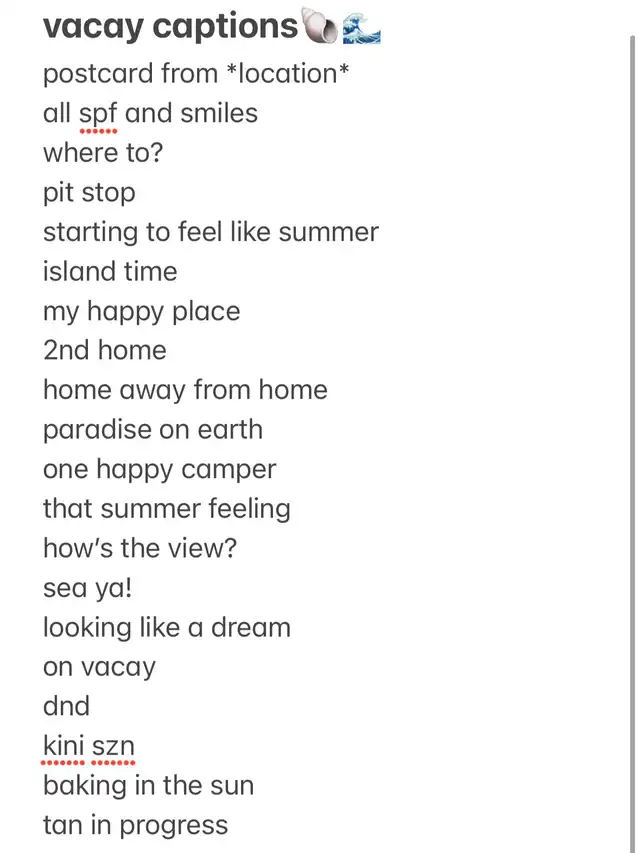Click the "pit stop" caption line
The image size is (640, 853).
[x=89, y=193]
